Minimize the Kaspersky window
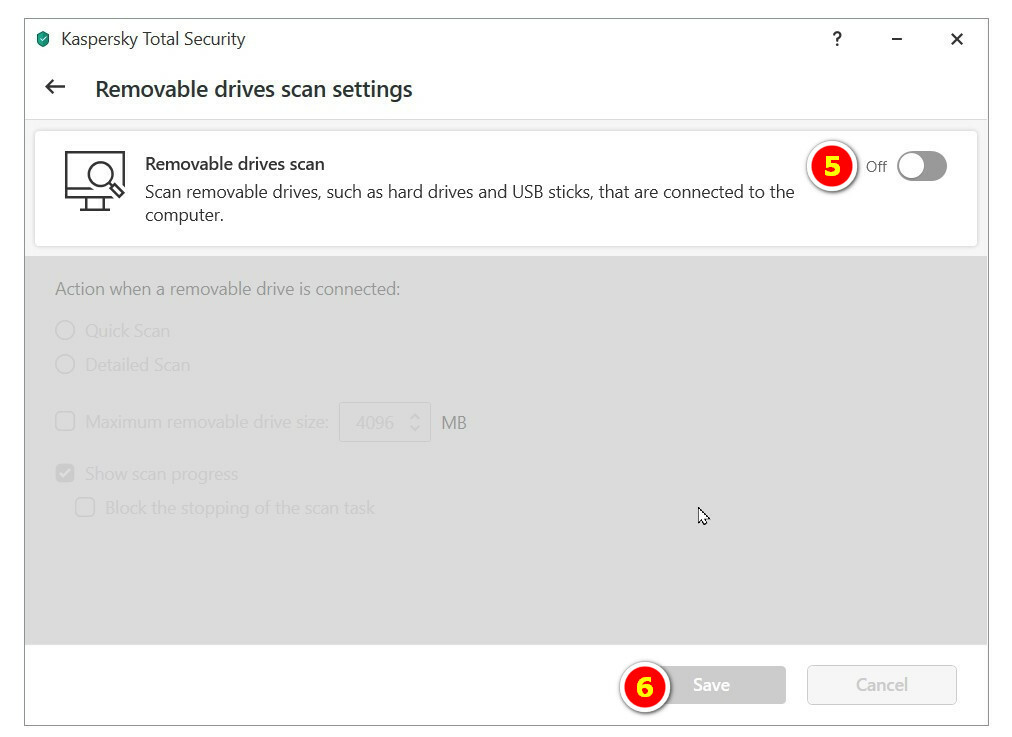 (x=897, y=39)
